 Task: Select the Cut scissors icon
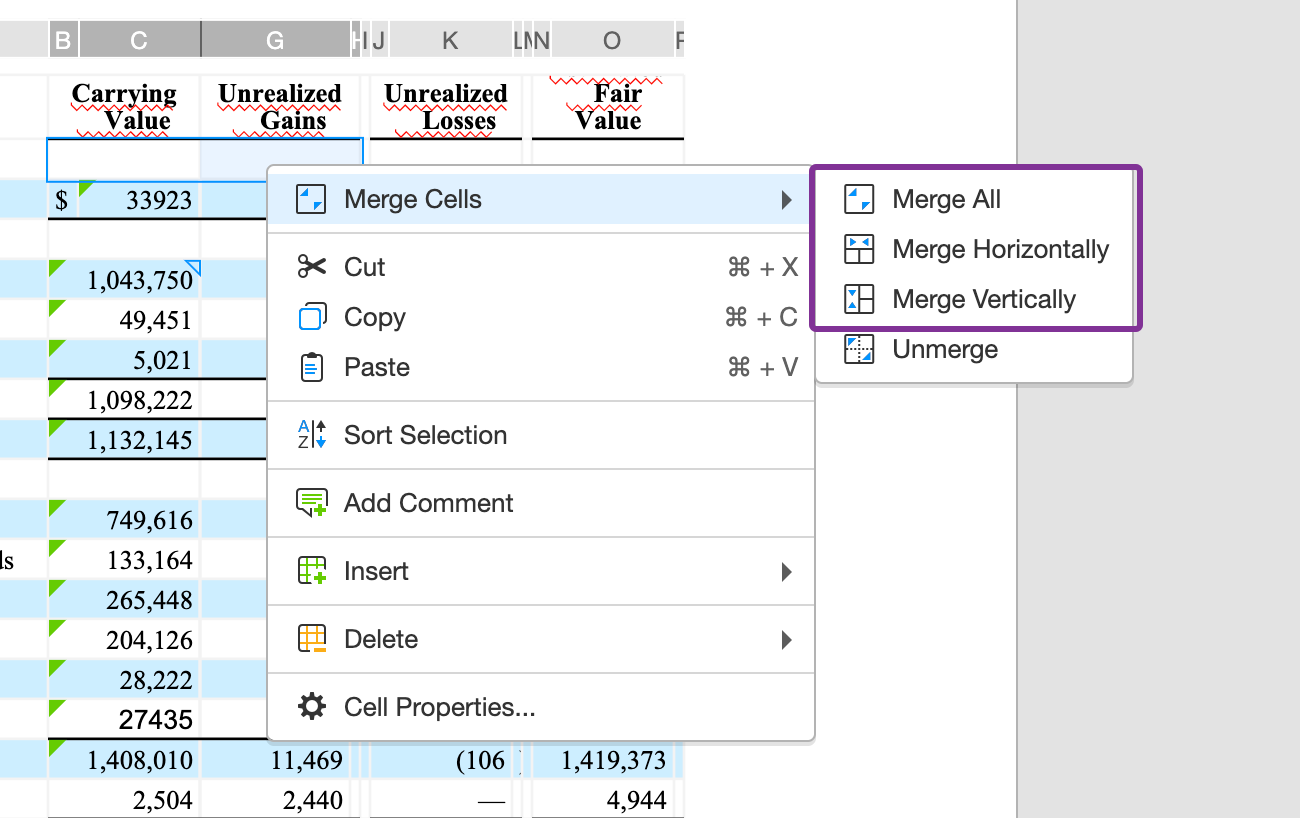click(x=311, y=267)
